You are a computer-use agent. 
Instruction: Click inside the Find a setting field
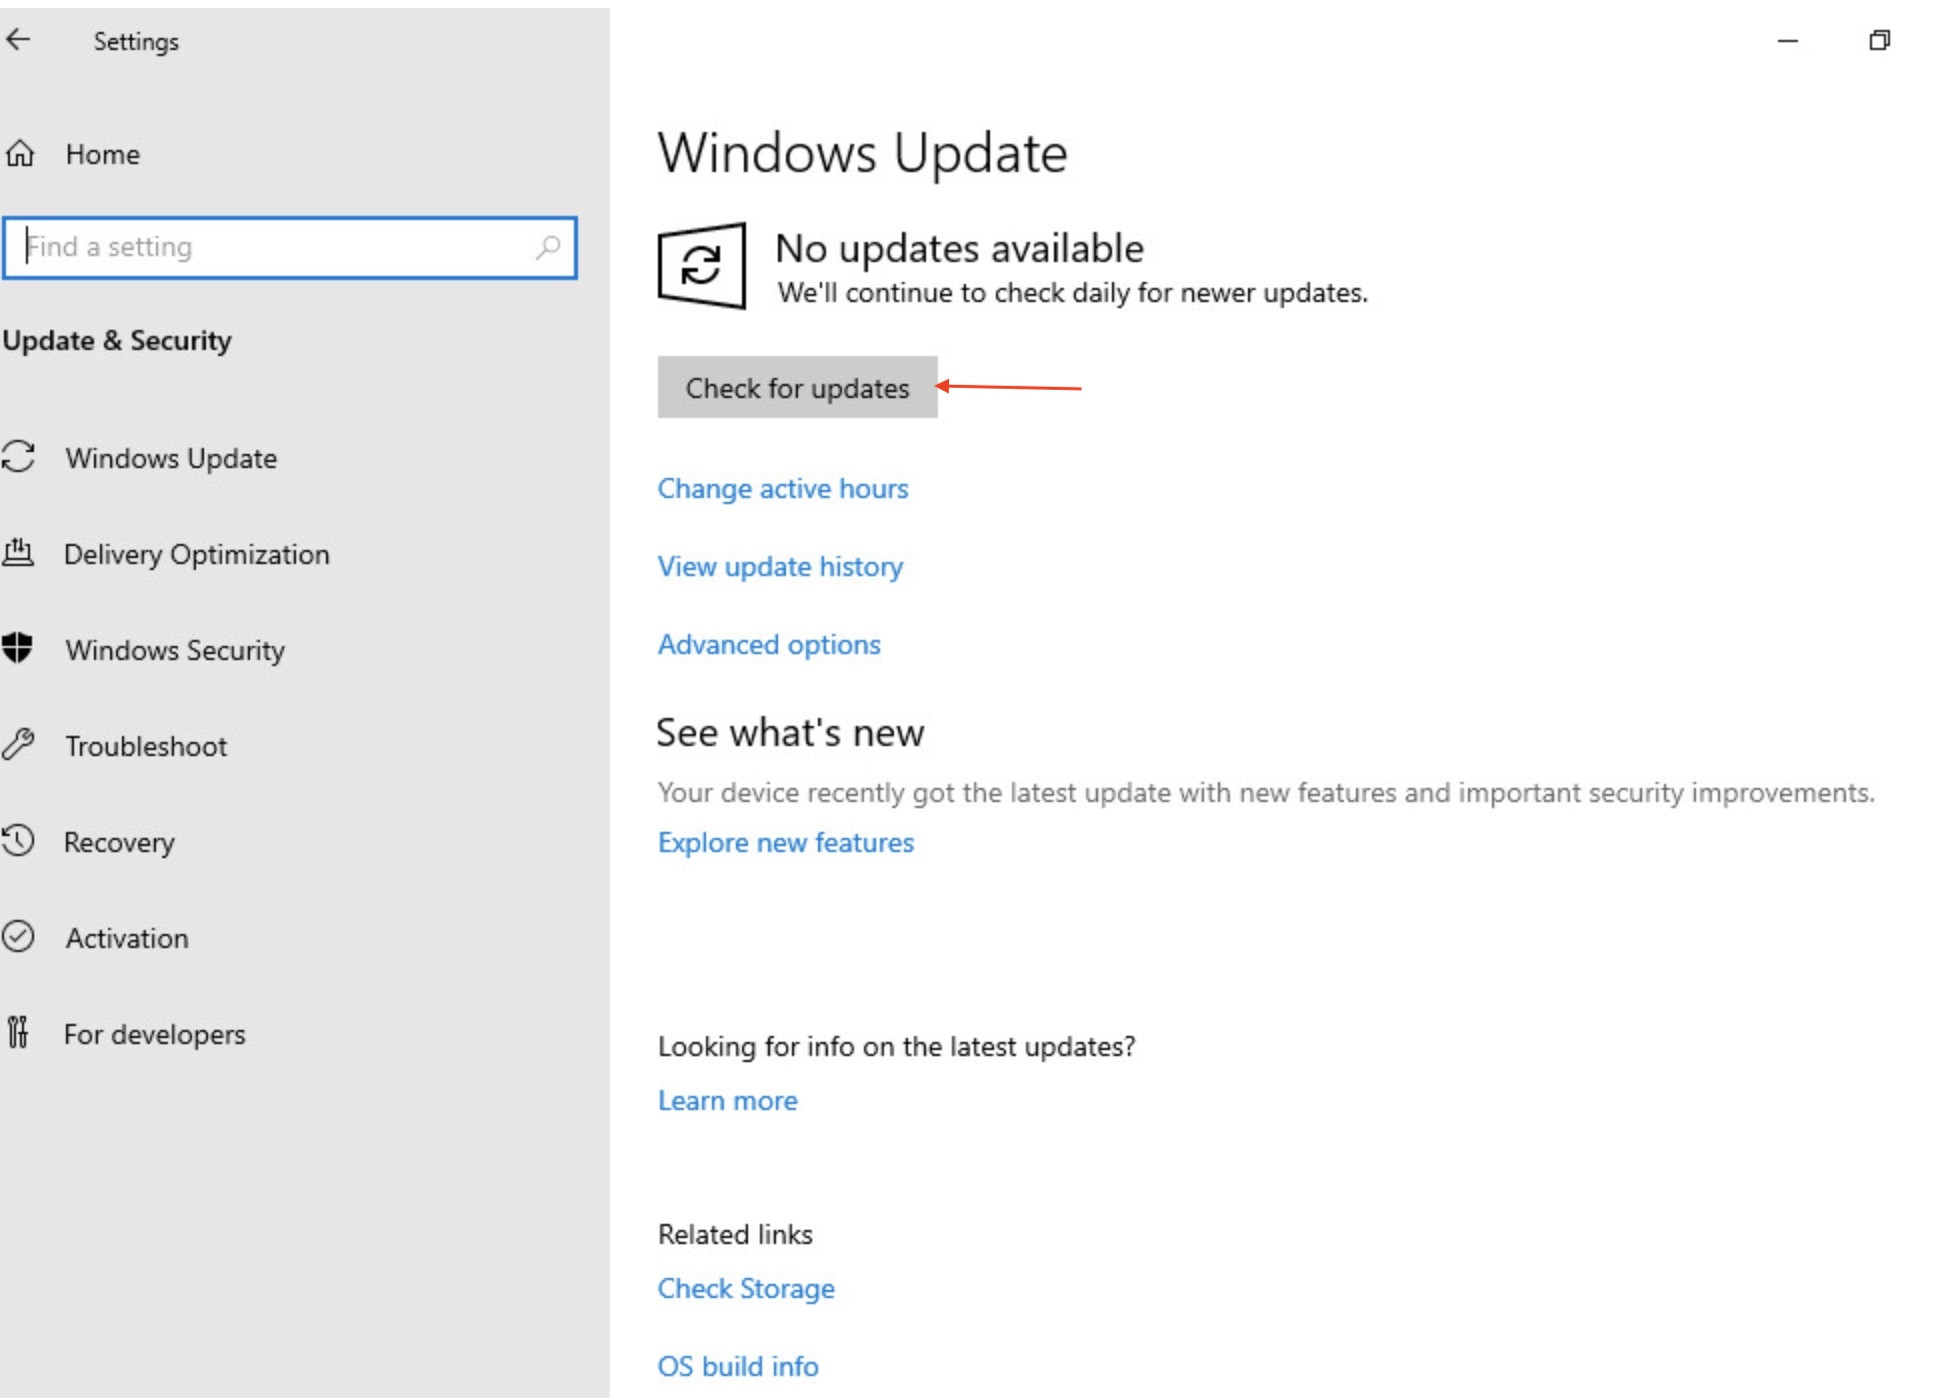[250, 247]
